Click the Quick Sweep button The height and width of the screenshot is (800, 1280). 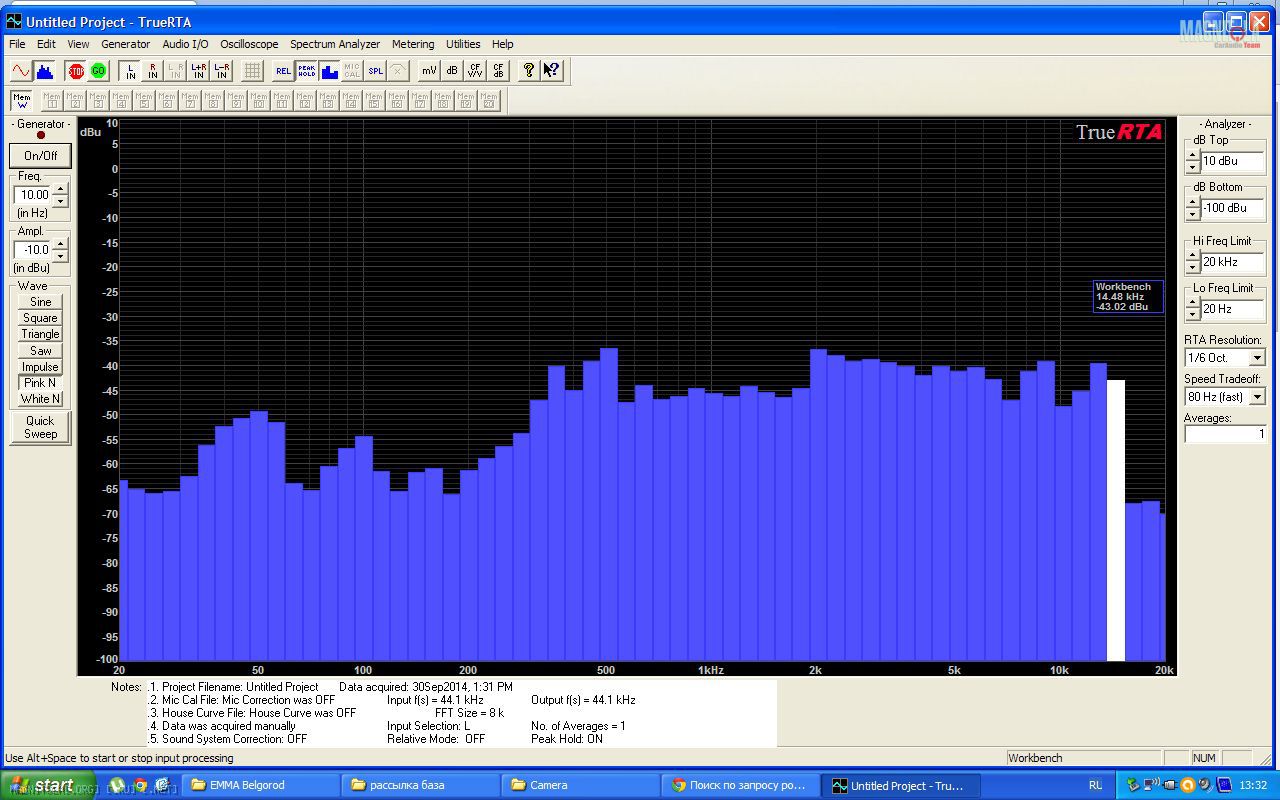click(41, 427)
